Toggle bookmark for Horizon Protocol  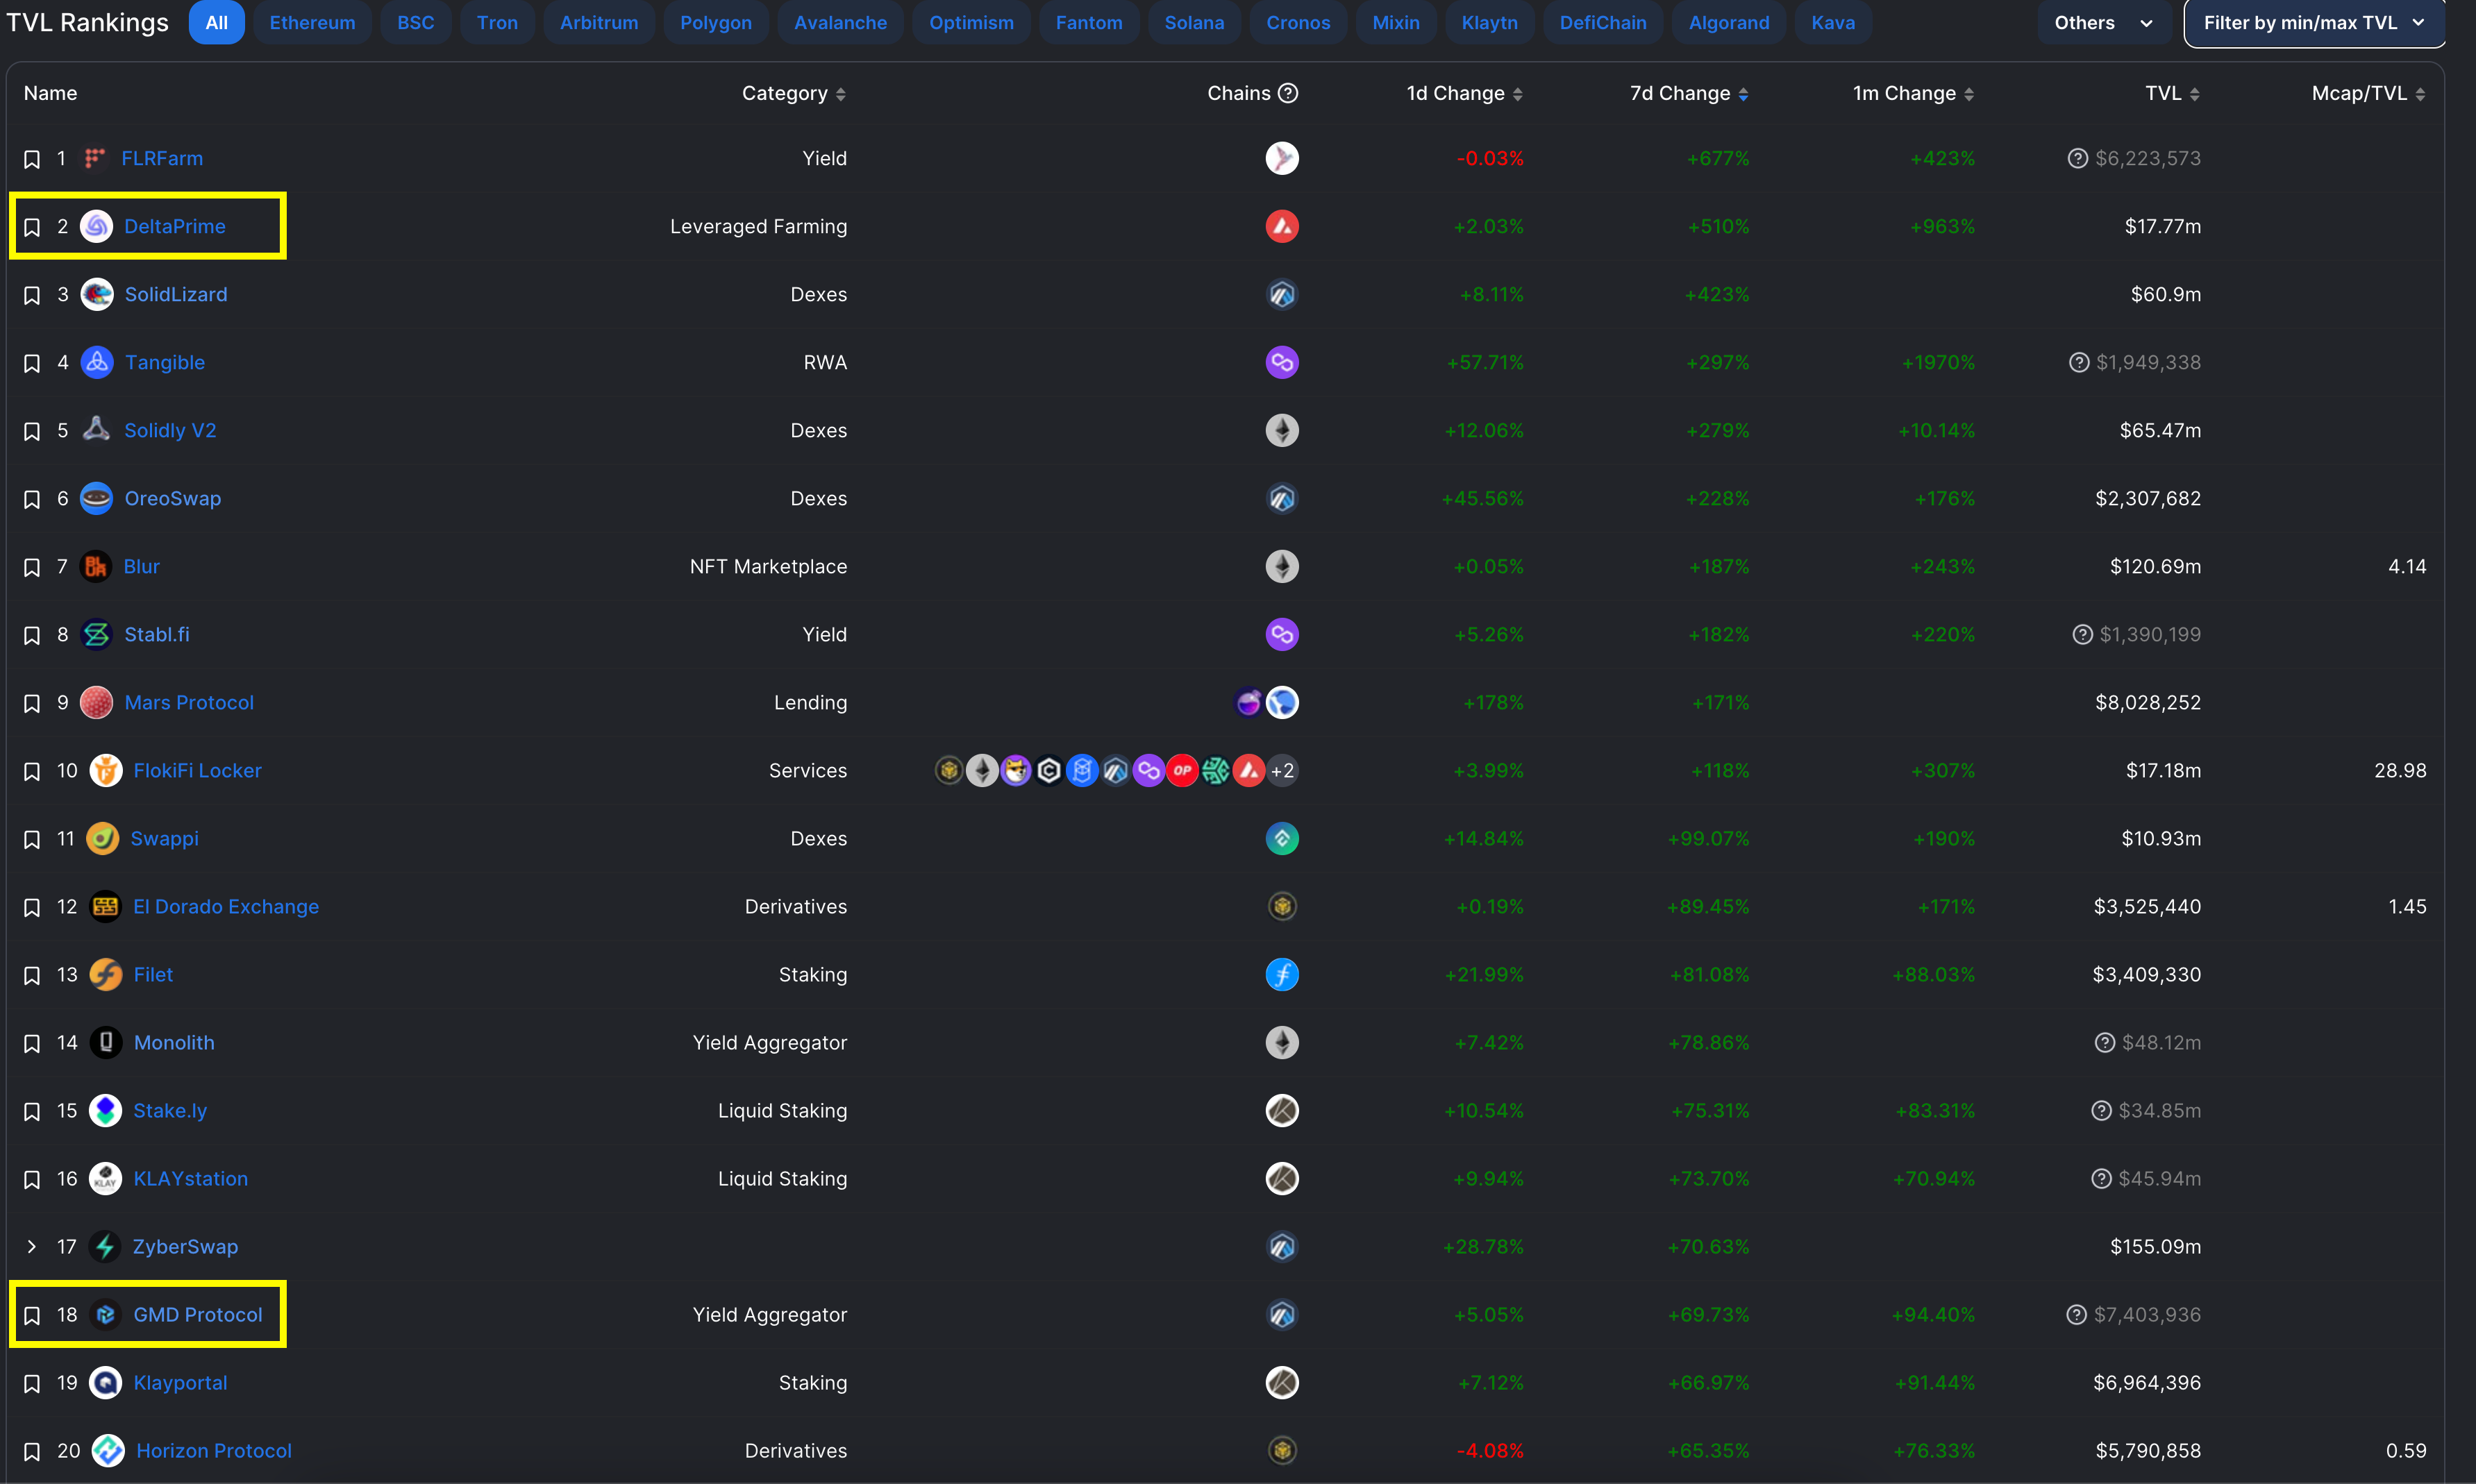tap(32, 1451)
